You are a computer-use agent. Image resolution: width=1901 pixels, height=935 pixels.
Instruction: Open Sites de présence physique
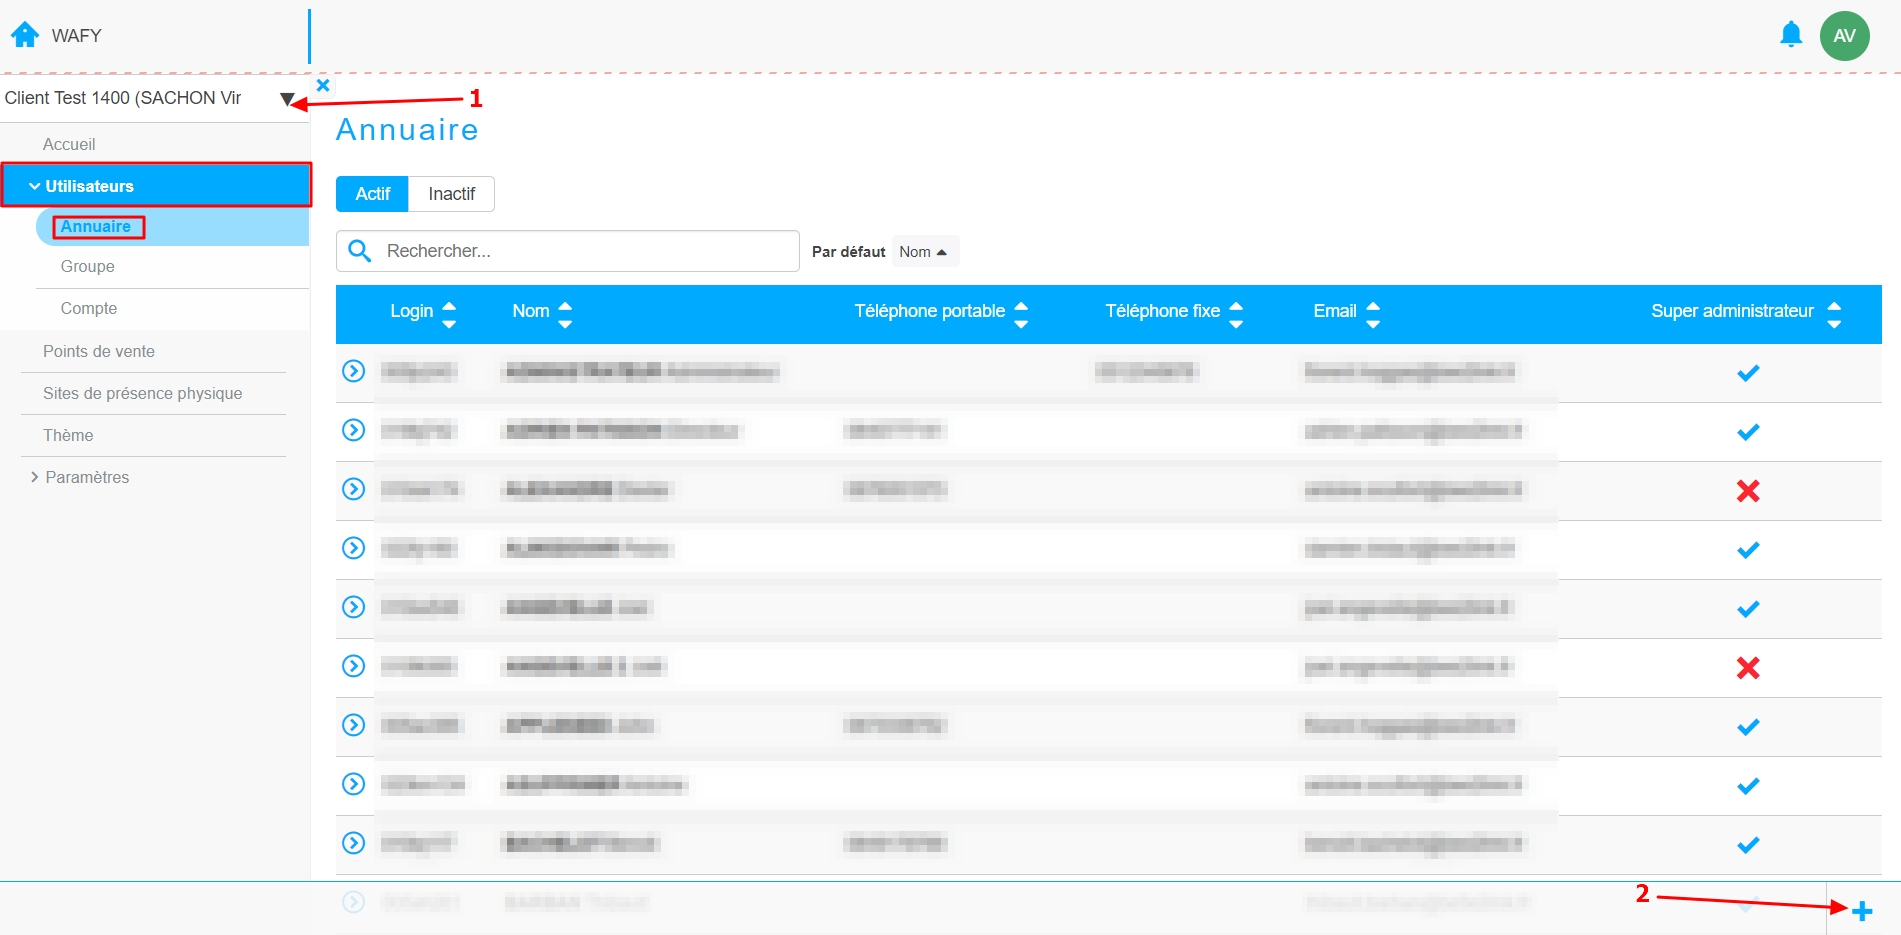tap(142, 393)
